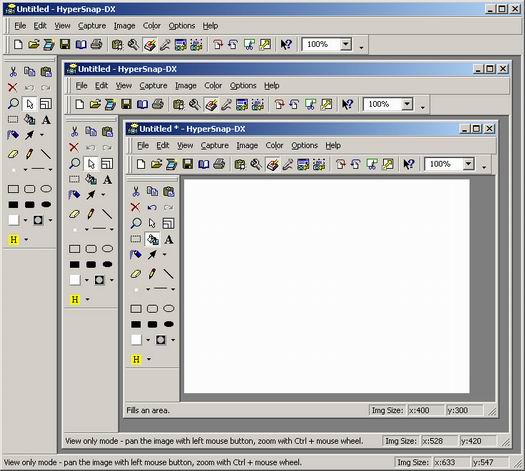Toggle the Fill bucket tool in outermost left toolbar
The image size is (525, 471).
click(x=29, y=120)
